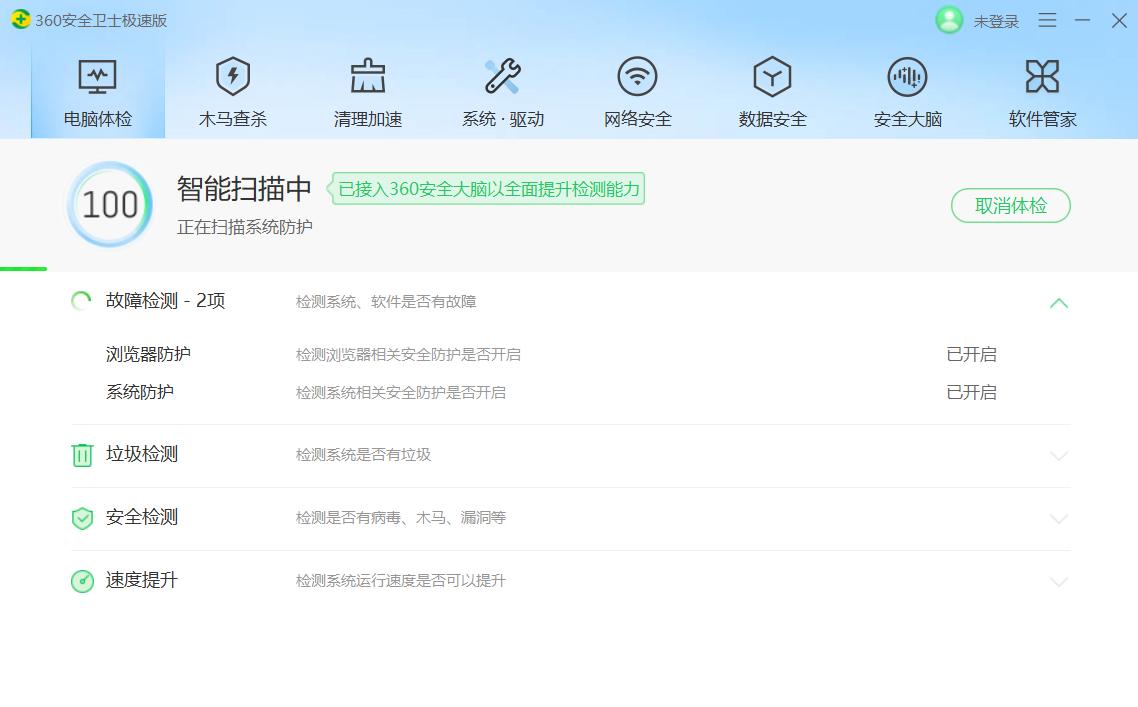Click the shield icon beside 安全检测
Image resolution: width=1138 pixels, height=707 pixels.
pyautogui.click(x=81, y=518)
